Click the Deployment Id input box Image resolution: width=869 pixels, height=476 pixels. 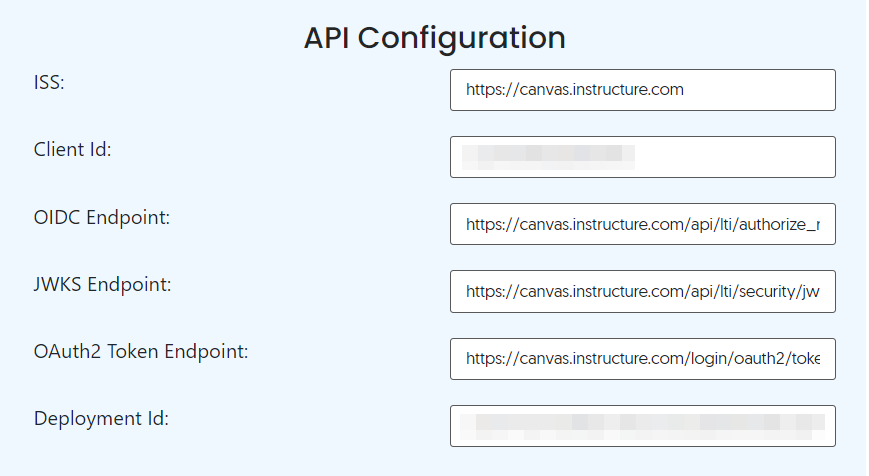point(642,426)
